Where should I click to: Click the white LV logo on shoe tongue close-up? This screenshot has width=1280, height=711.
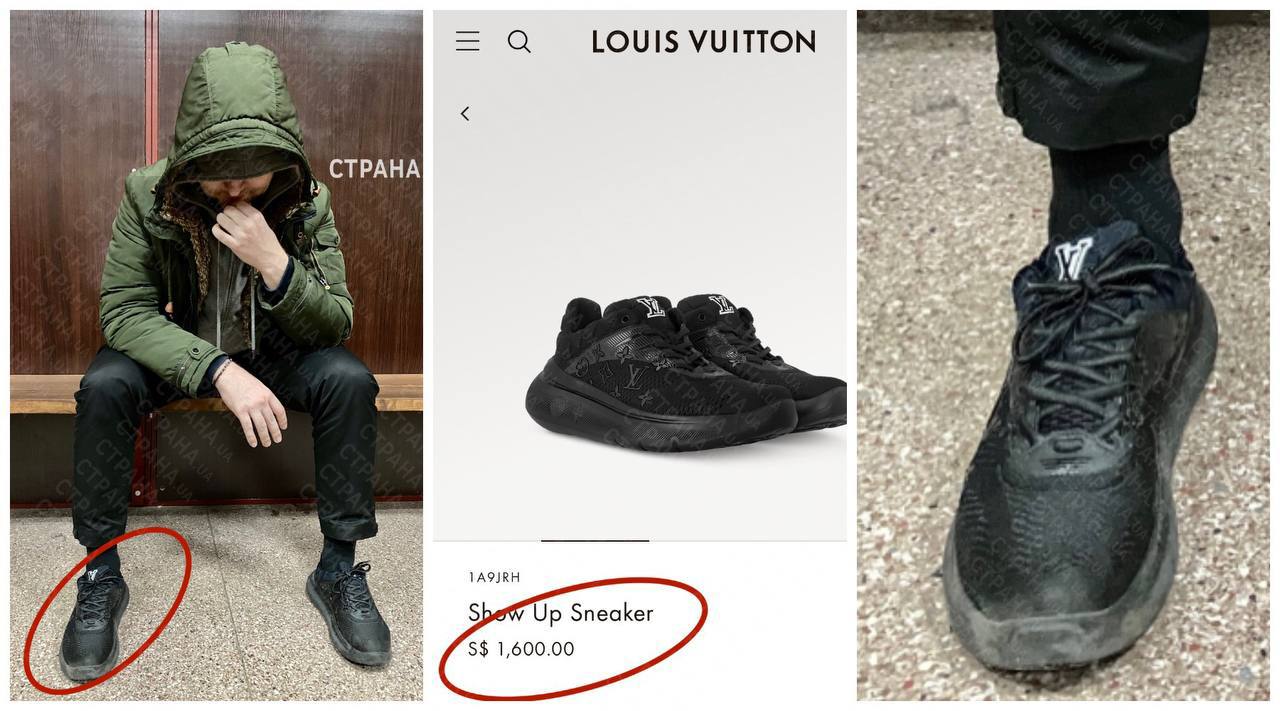click(1072, 258)
